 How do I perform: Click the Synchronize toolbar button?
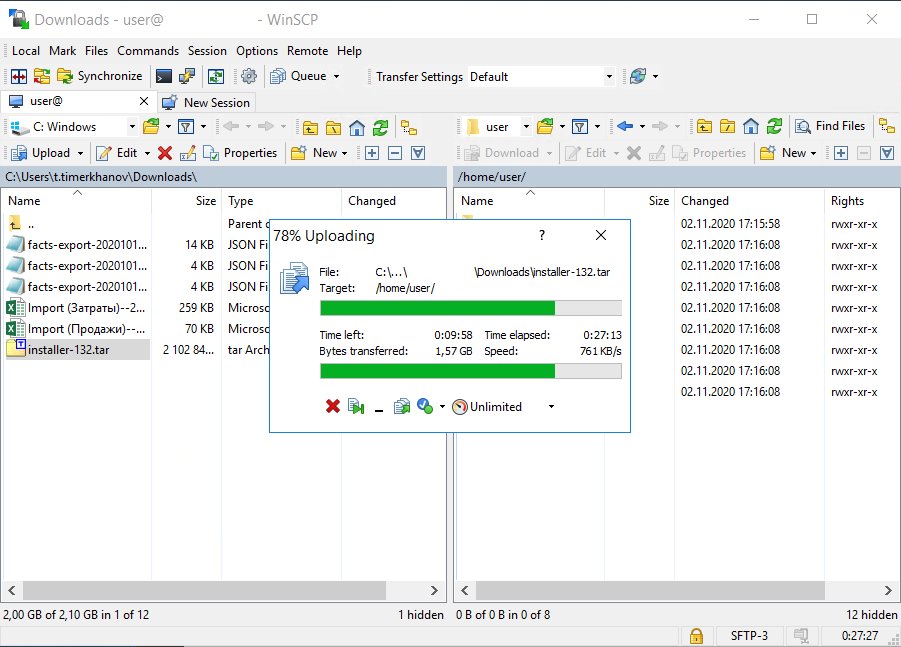click(99, 76)
